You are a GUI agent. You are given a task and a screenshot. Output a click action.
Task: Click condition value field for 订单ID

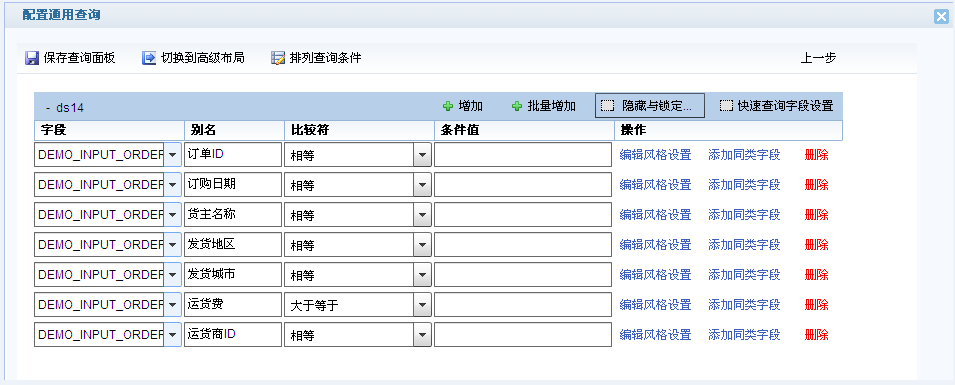(523, 155)
